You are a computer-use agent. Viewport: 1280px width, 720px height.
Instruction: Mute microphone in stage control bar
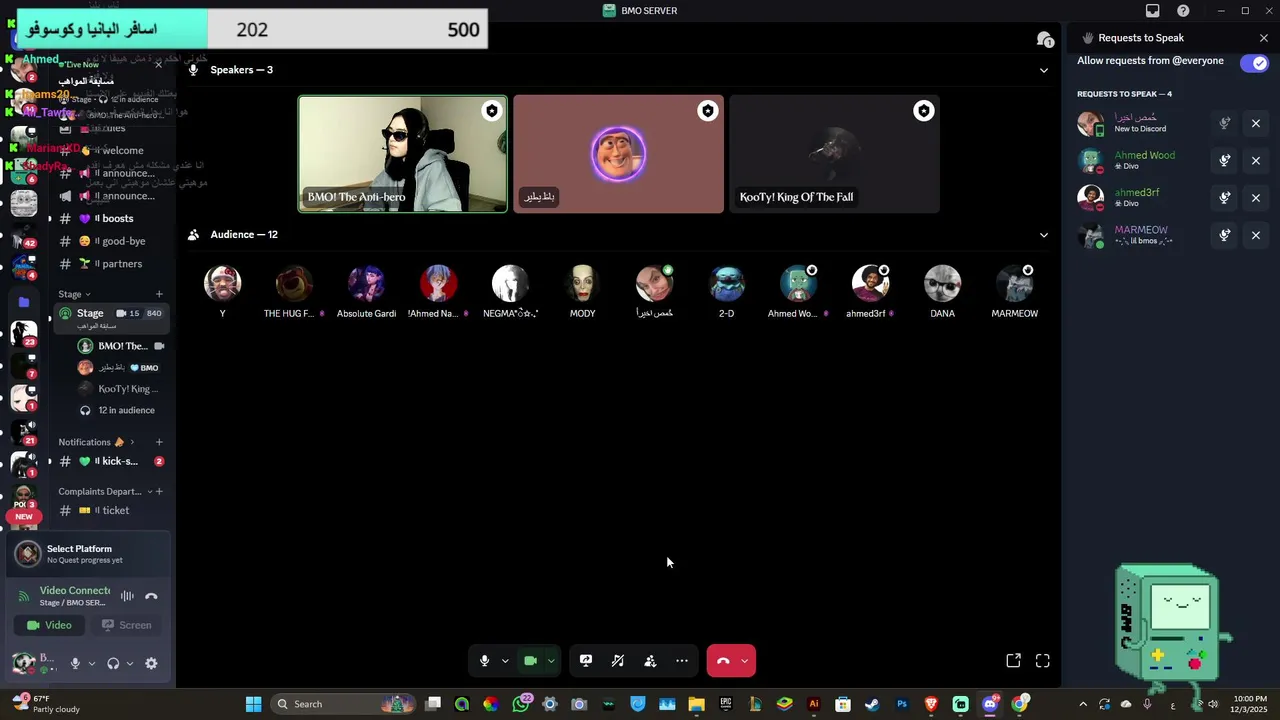coord(484,661)
